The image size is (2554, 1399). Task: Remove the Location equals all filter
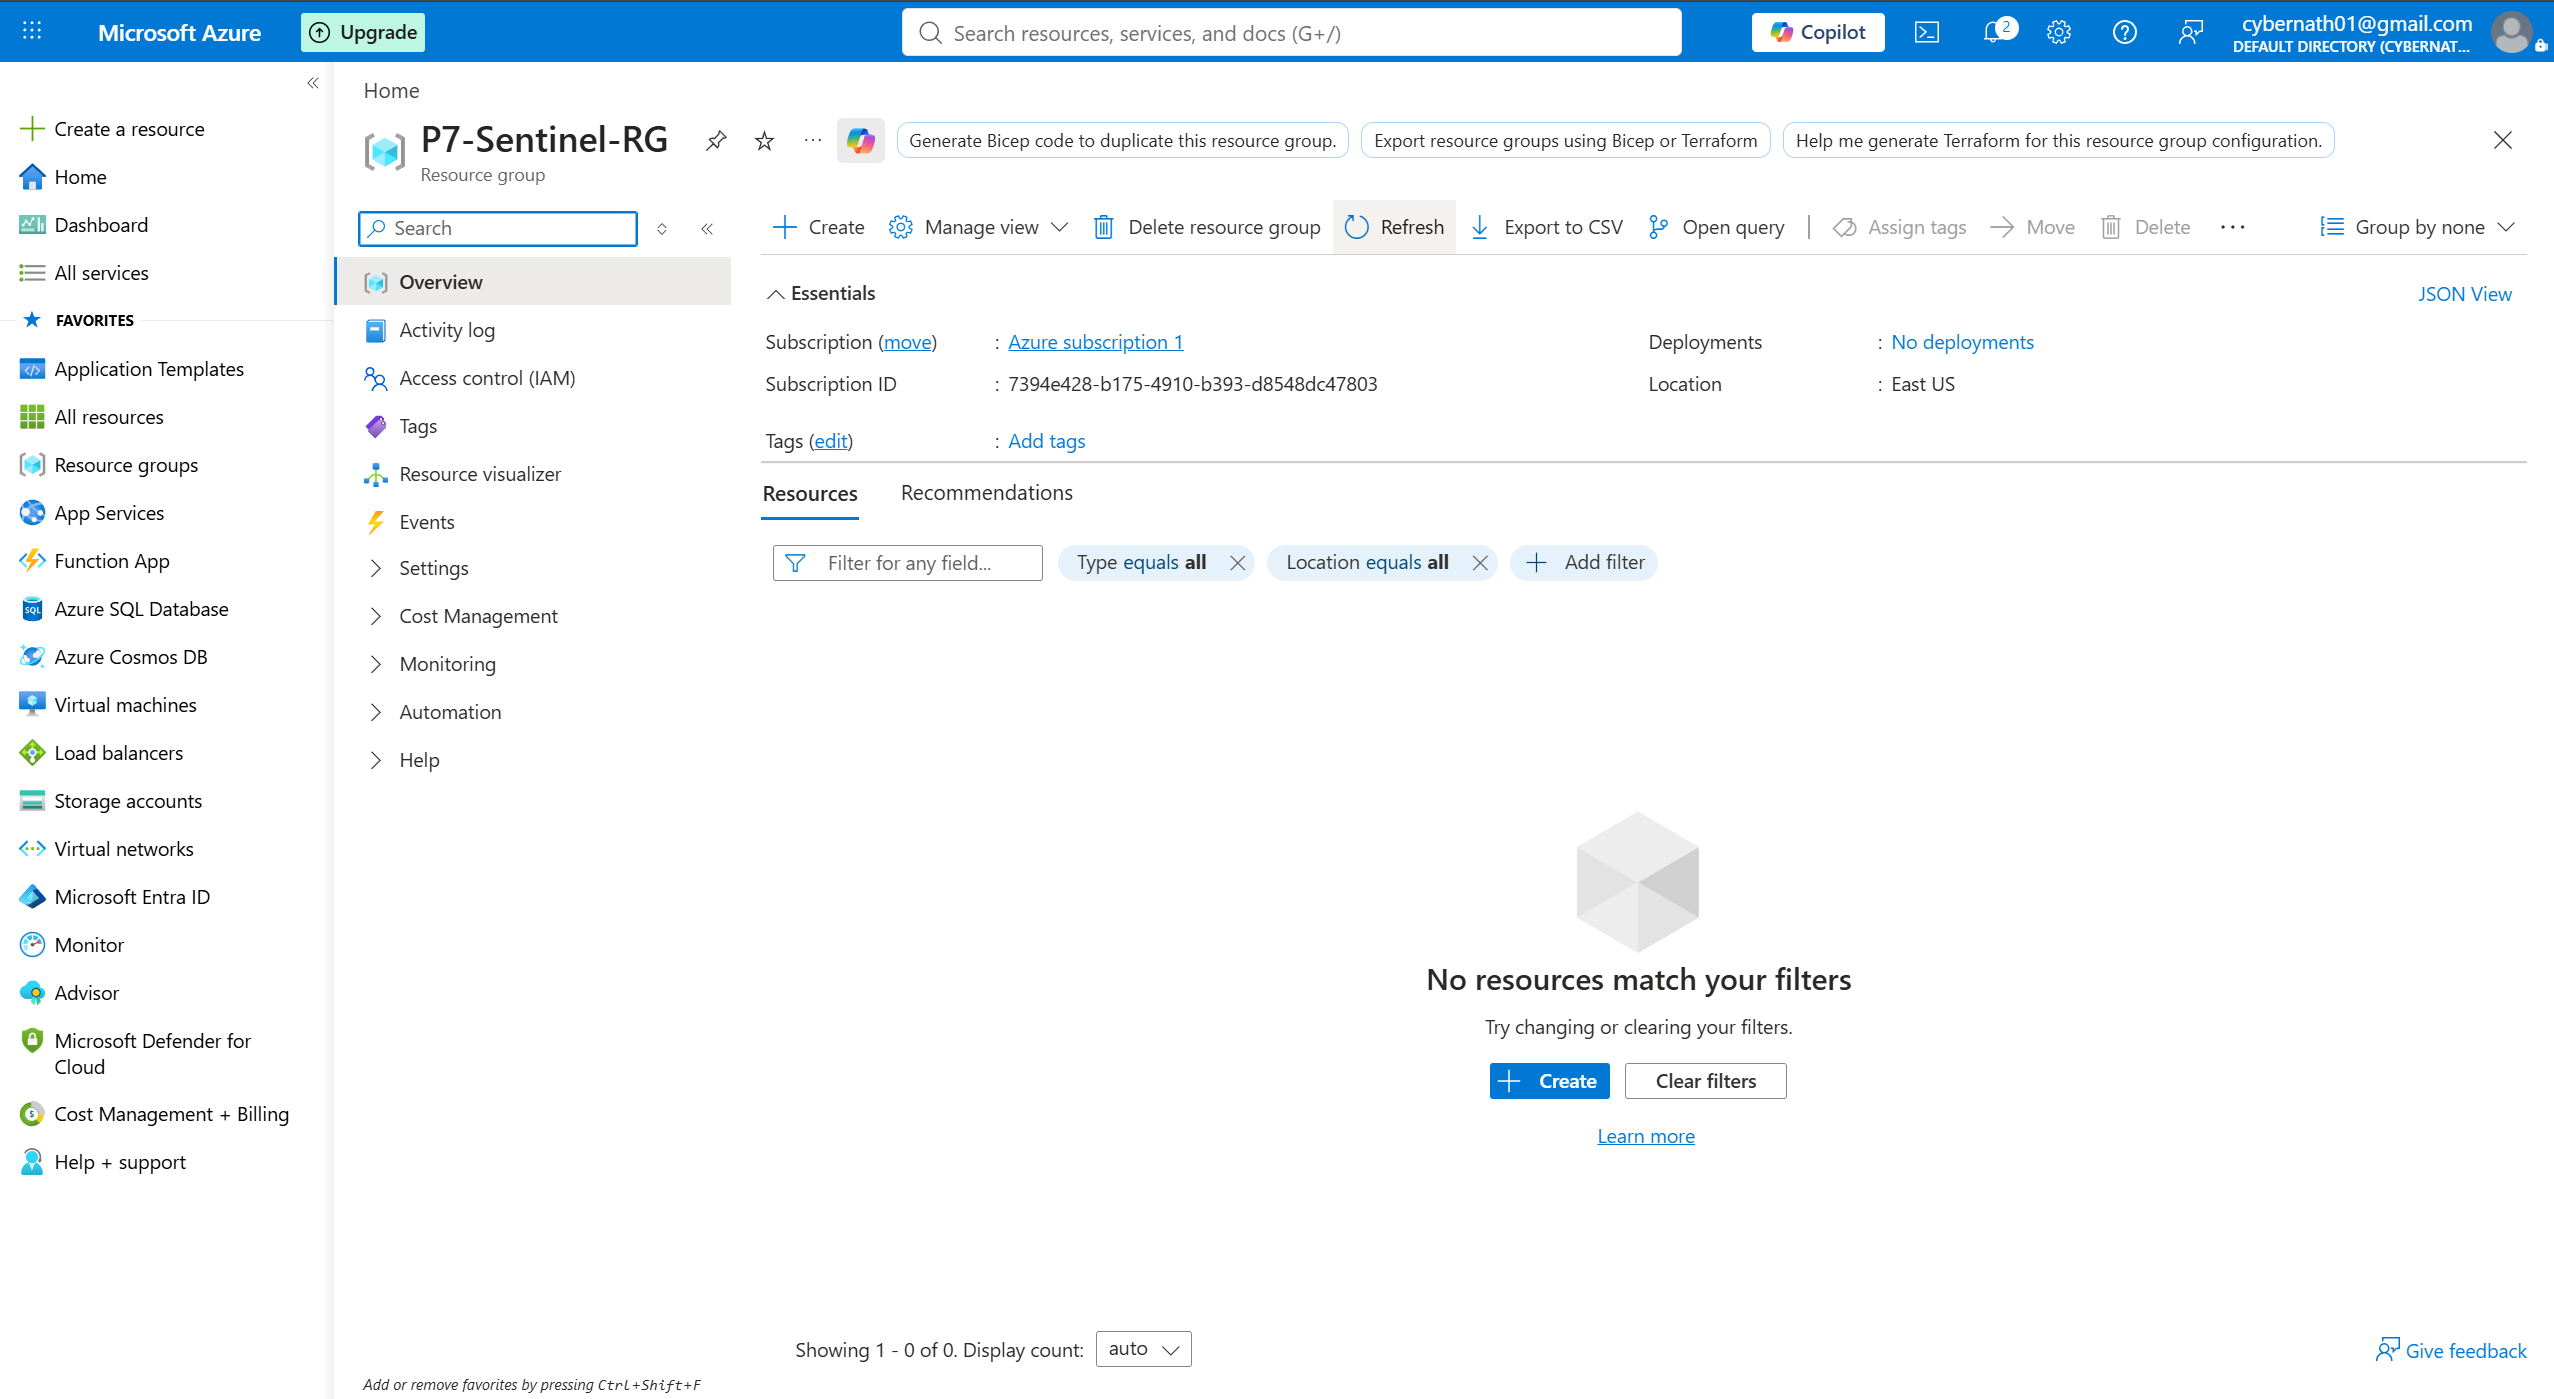tap(1480, 562)
